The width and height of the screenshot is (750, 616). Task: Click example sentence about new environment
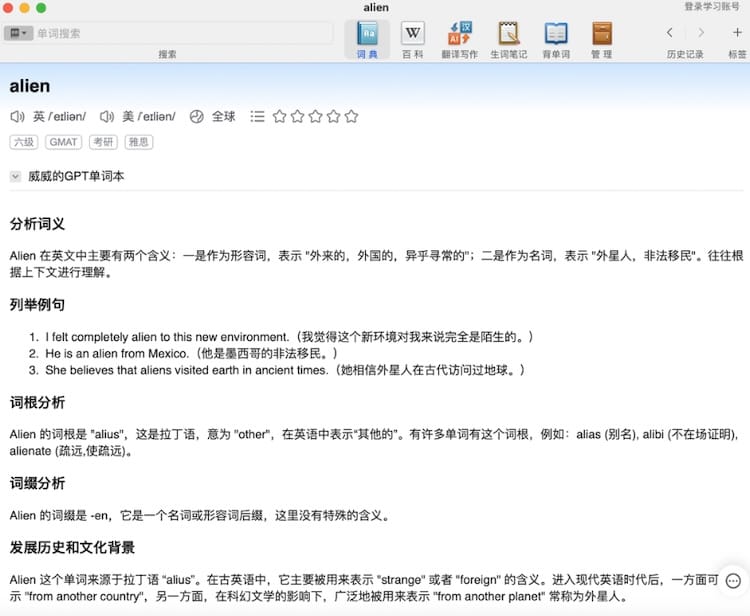coord(289,337)
